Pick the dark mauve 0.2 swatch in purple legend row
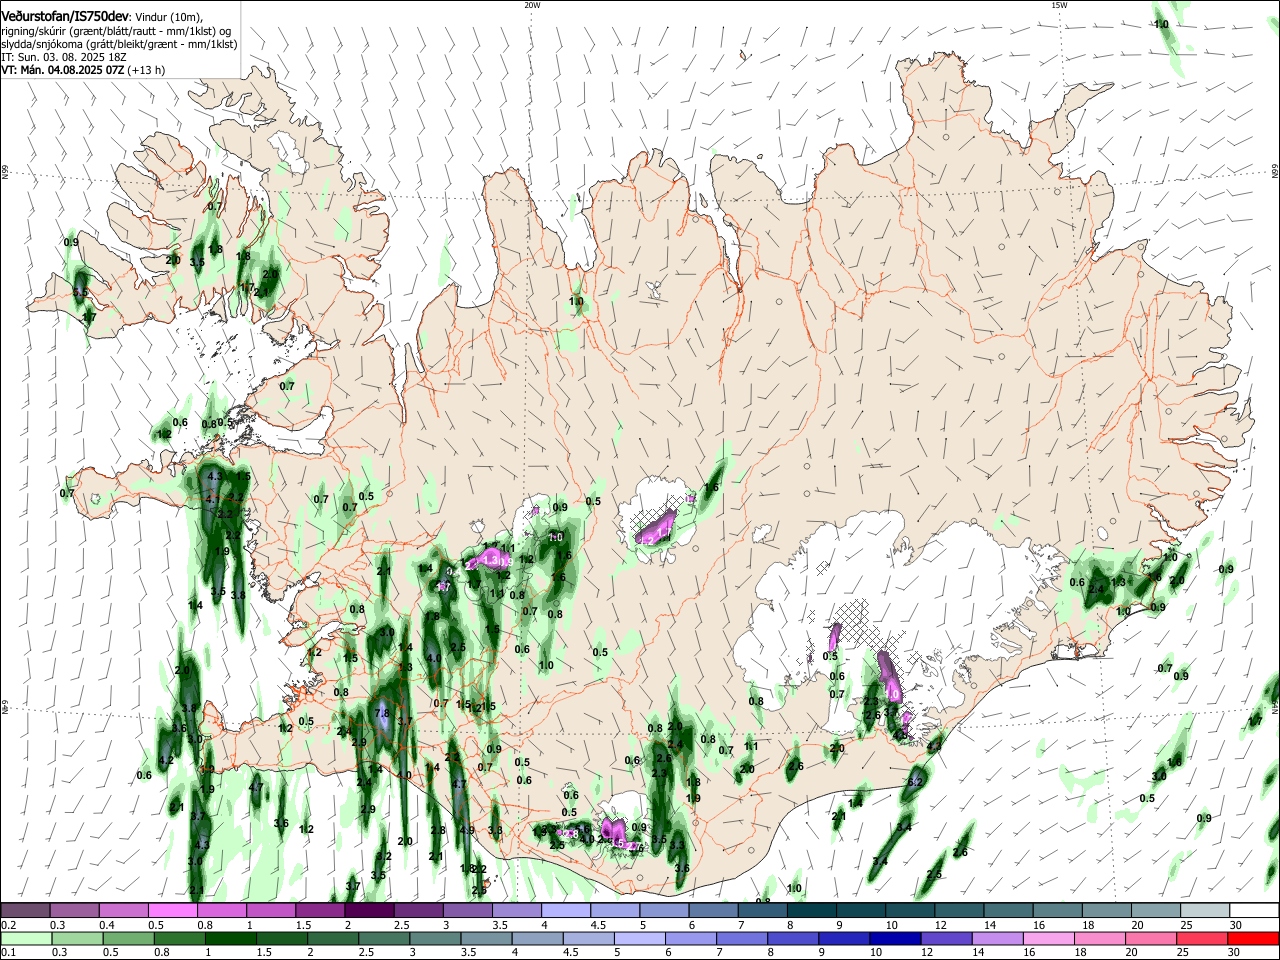 (x=25, y=911)
